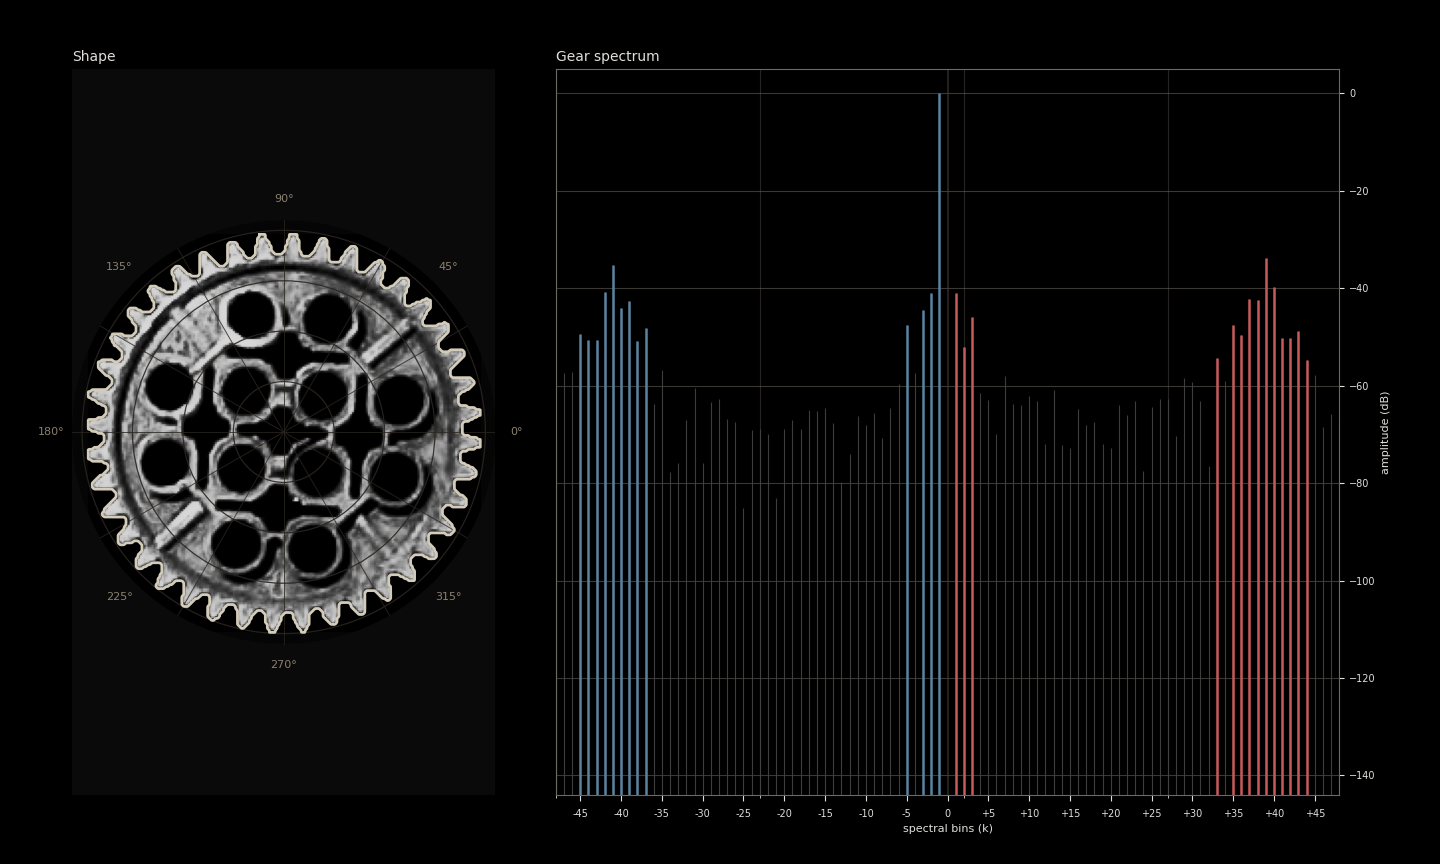Click the 0° polar angle label

click(516, 432)
